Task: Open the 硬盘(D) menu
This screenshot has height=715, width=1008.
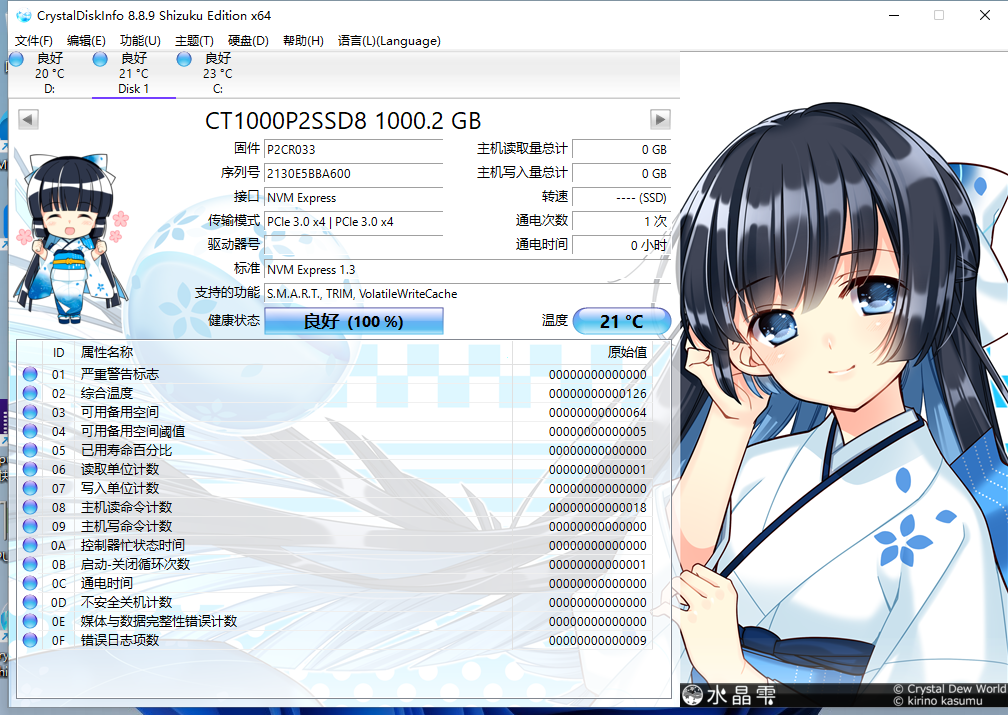Action: pos(248,41)
